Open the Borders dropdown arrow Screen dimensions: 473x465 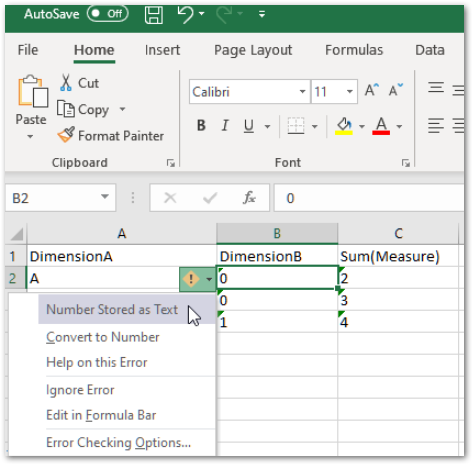coord(315,127)
